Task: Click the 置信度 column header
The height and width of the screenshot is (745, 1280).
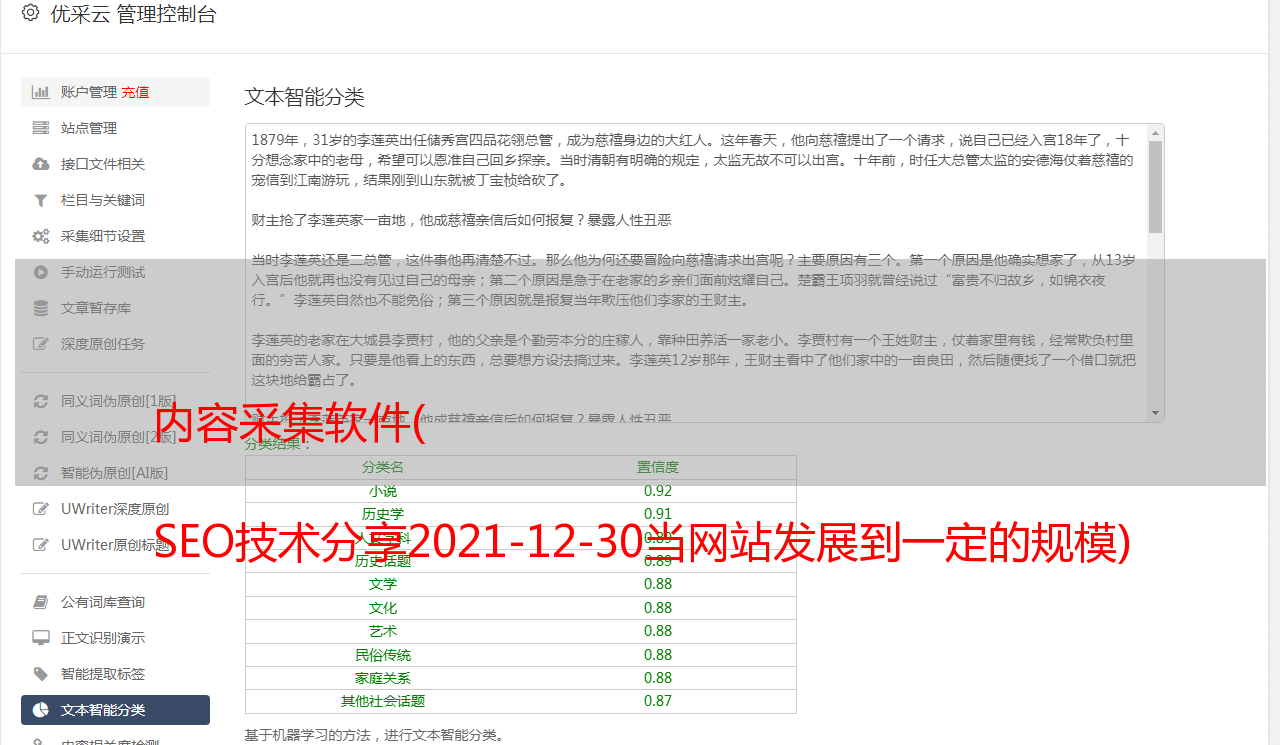Action: click(x=658, y=467)
